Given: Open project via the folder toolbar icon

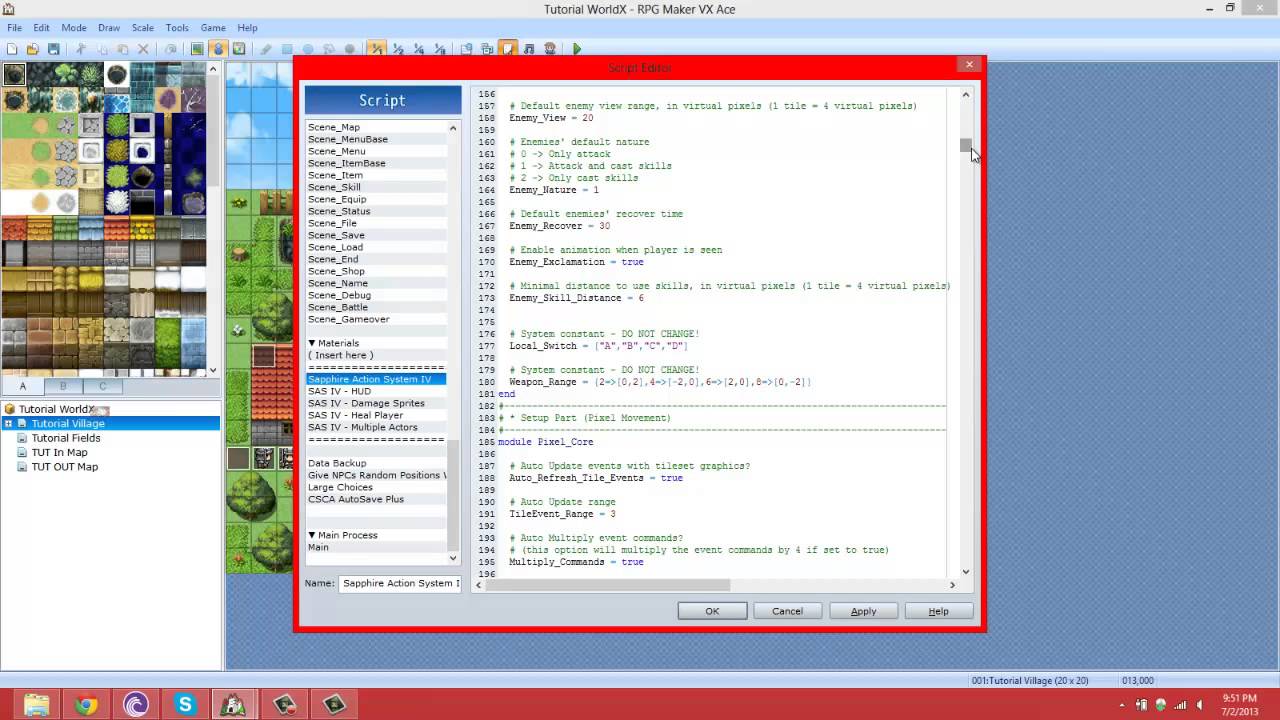Looking at the screenshot, I should pyautogui.click(x=33, y=49).
